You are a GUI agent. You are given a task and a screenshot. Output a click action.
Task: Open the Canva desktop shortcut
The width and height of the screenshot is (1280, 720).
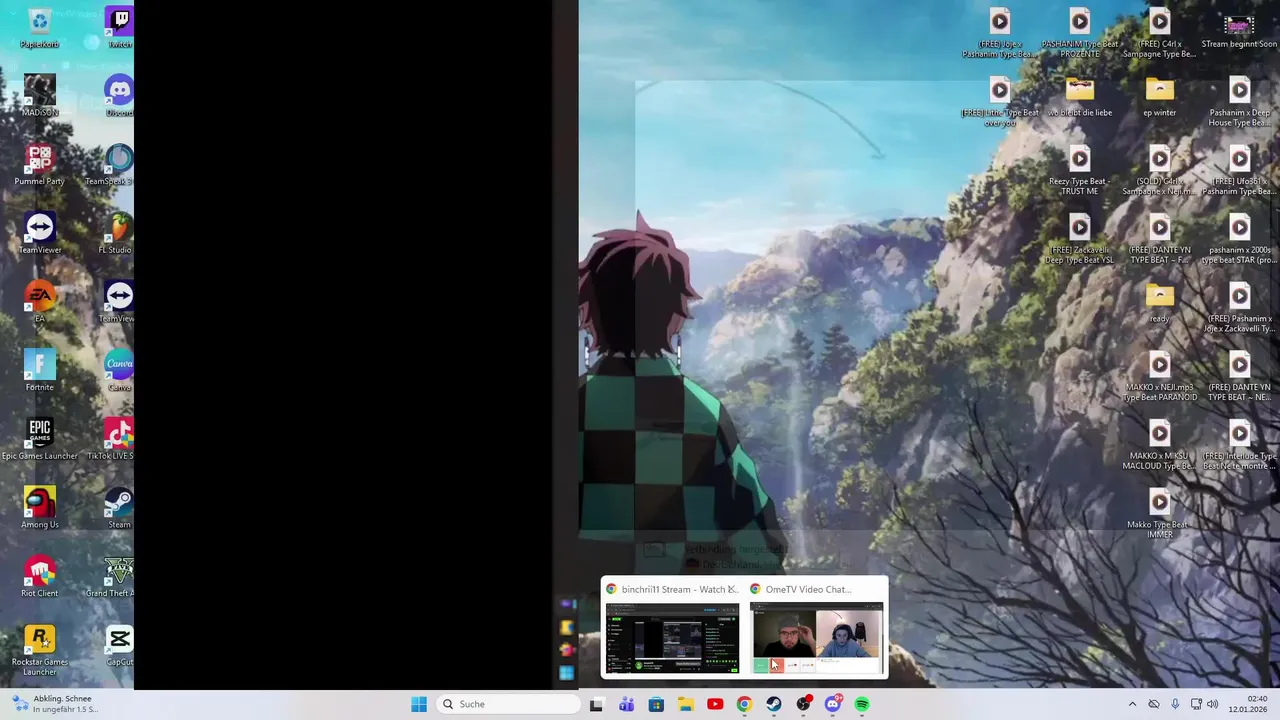tap(119, 370)
